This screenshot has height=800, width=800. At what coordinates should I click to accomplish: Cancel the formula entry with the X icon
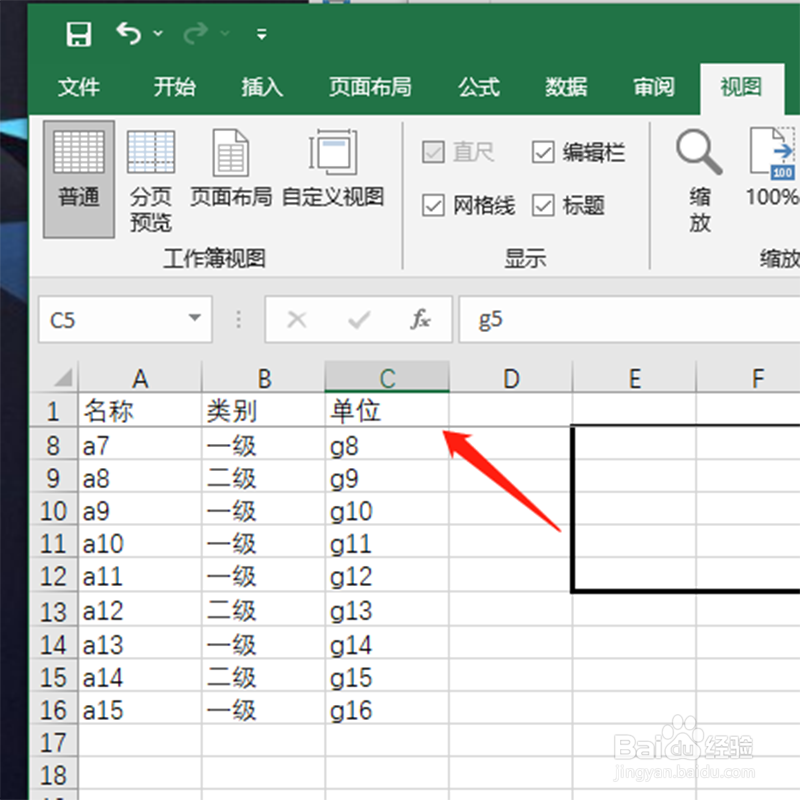click(297, 320)
